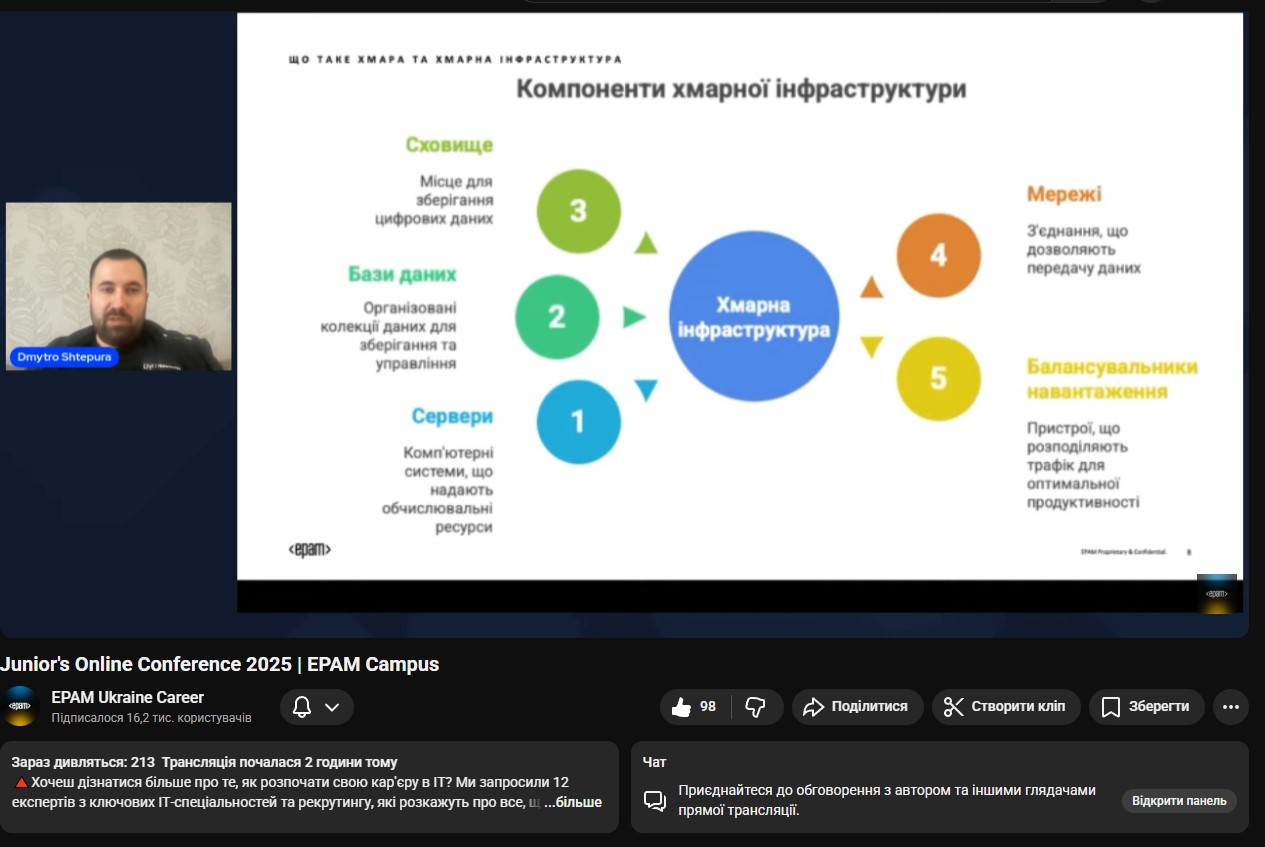The width and height of the screenshot is (1265, 847).
Task: Click the thumbs-up like icon
Action: [x=682, y=707]
